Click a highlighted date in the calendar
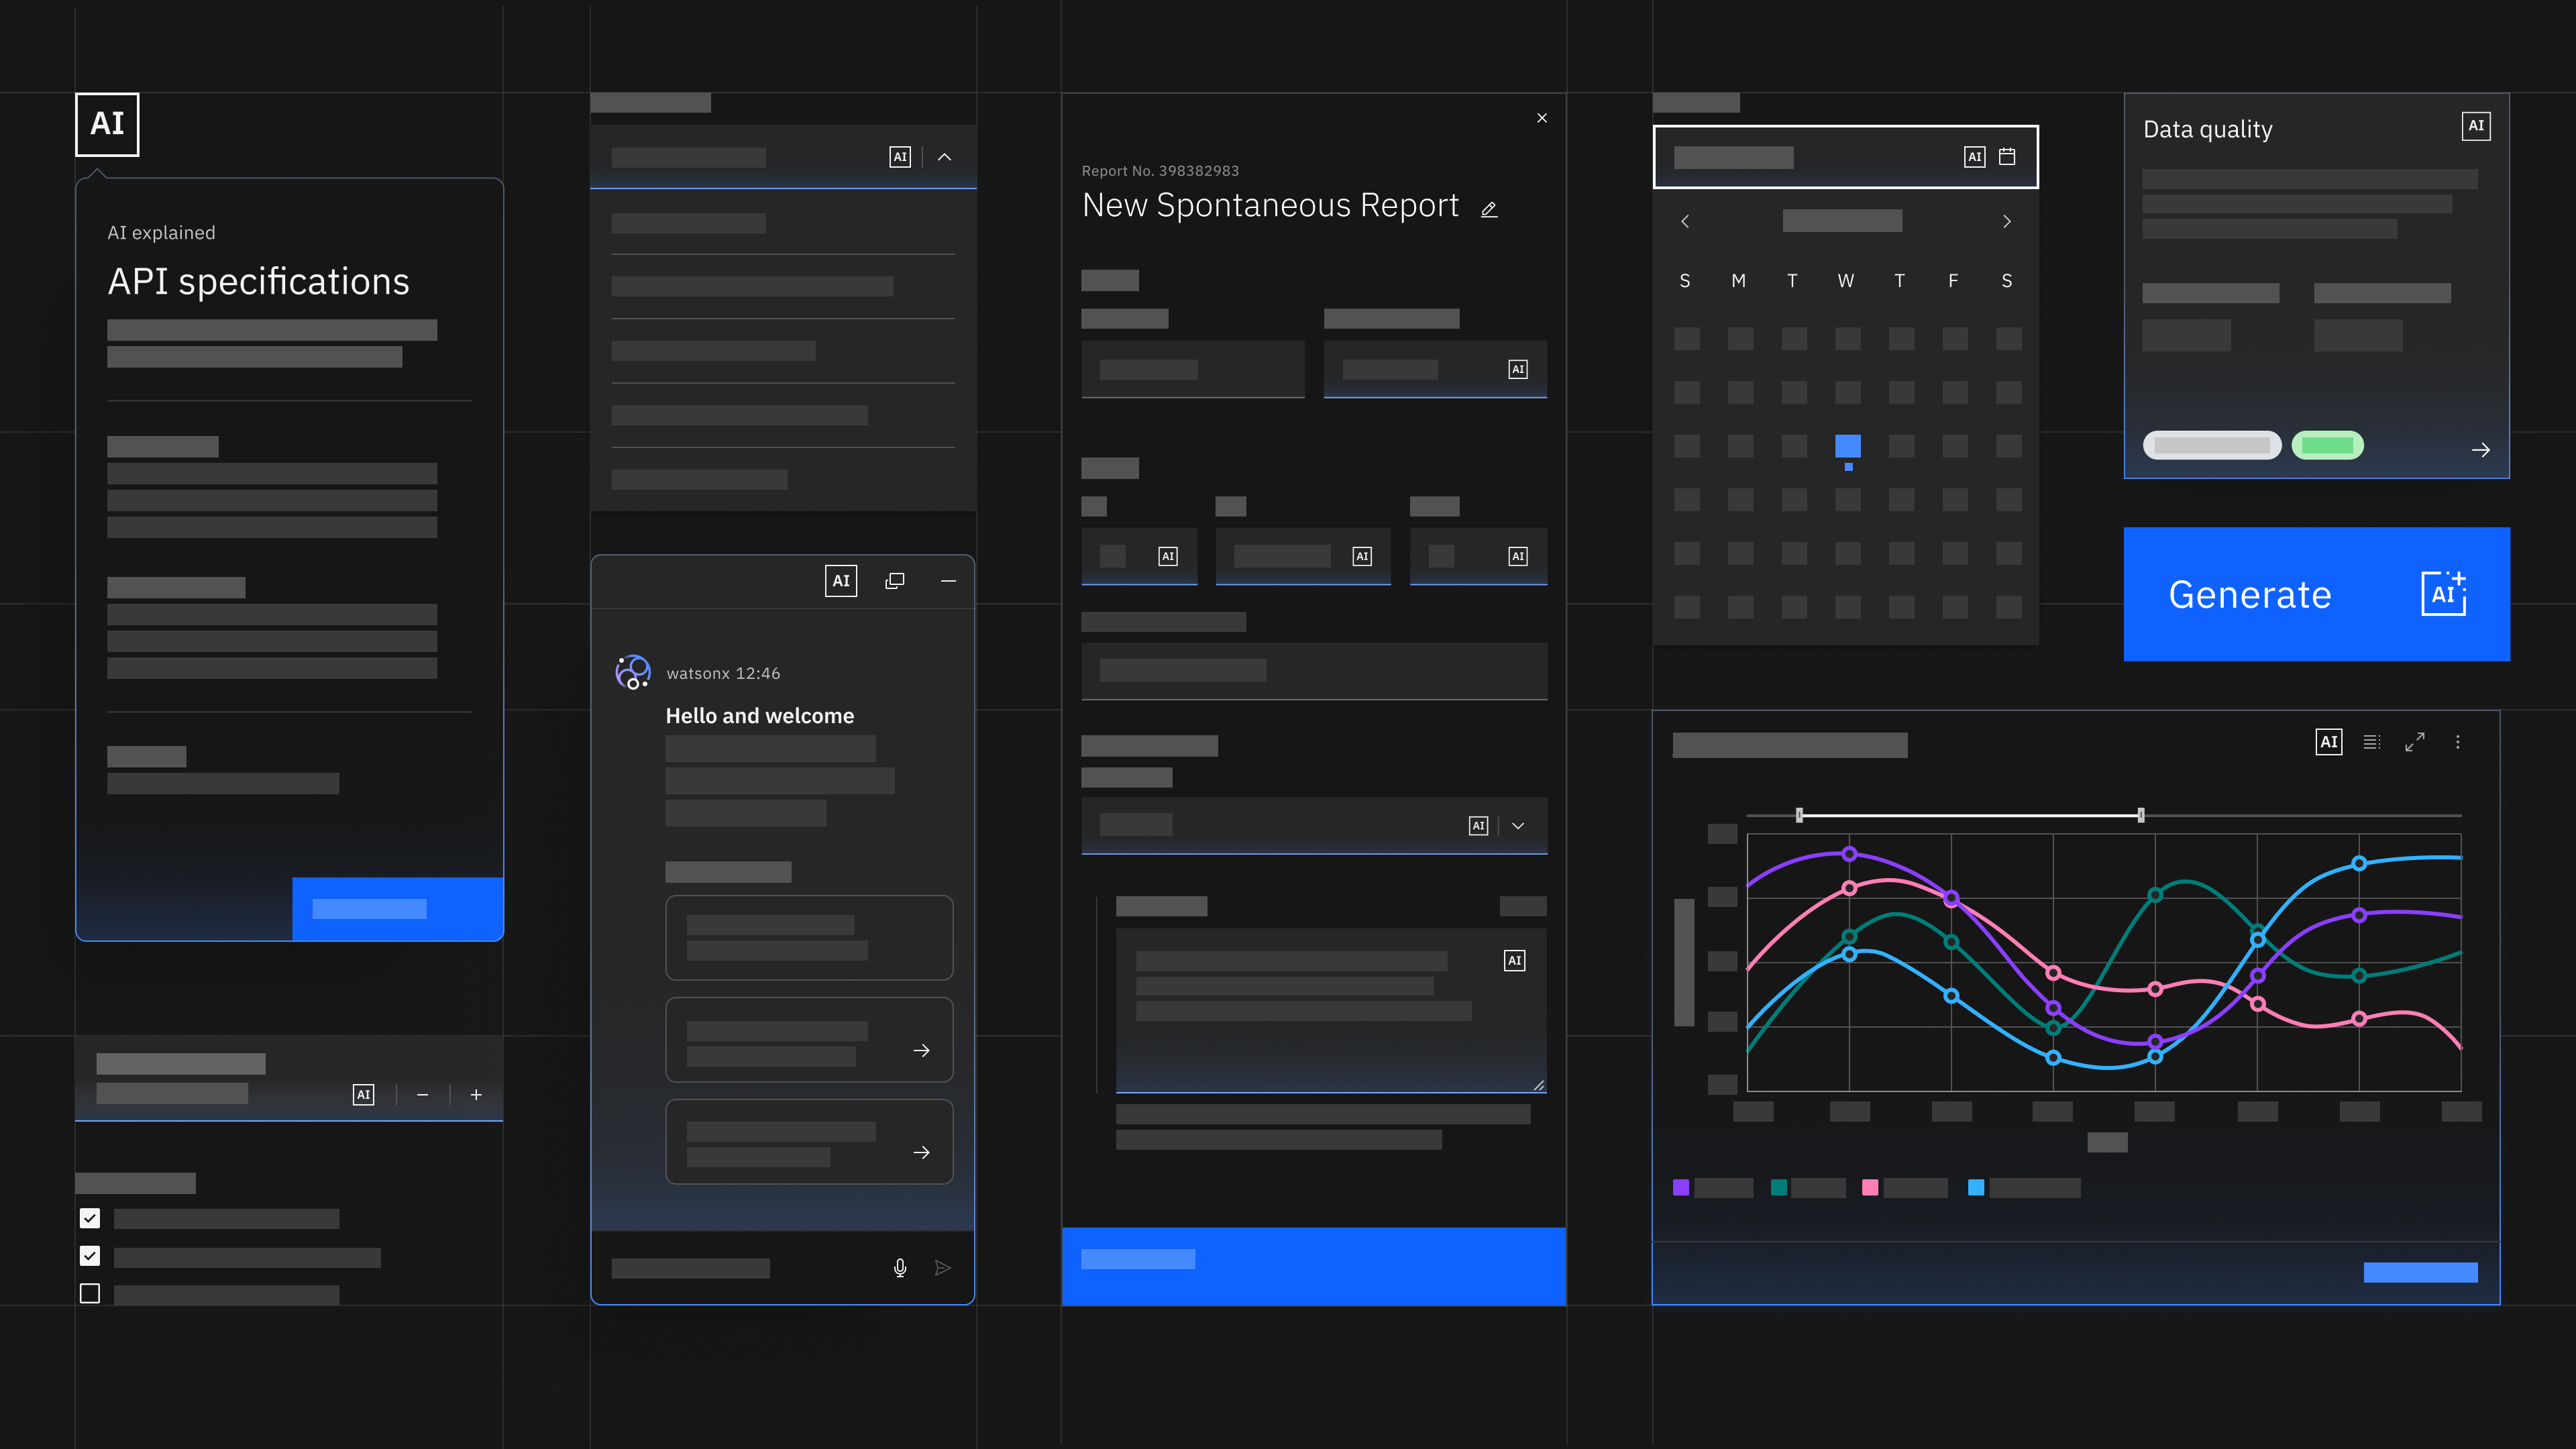 (x=1847, y=446)
